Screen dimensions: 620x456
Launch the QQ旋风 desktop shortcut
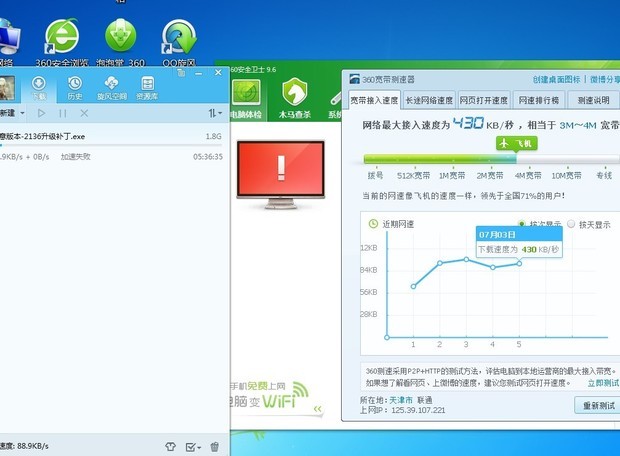[179, 42]
